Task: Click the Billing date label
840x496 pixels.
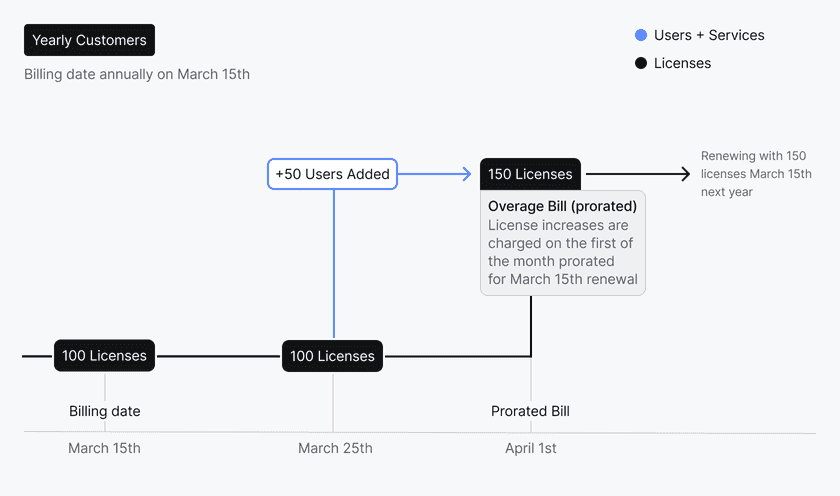Action: [x=104, y=411]
